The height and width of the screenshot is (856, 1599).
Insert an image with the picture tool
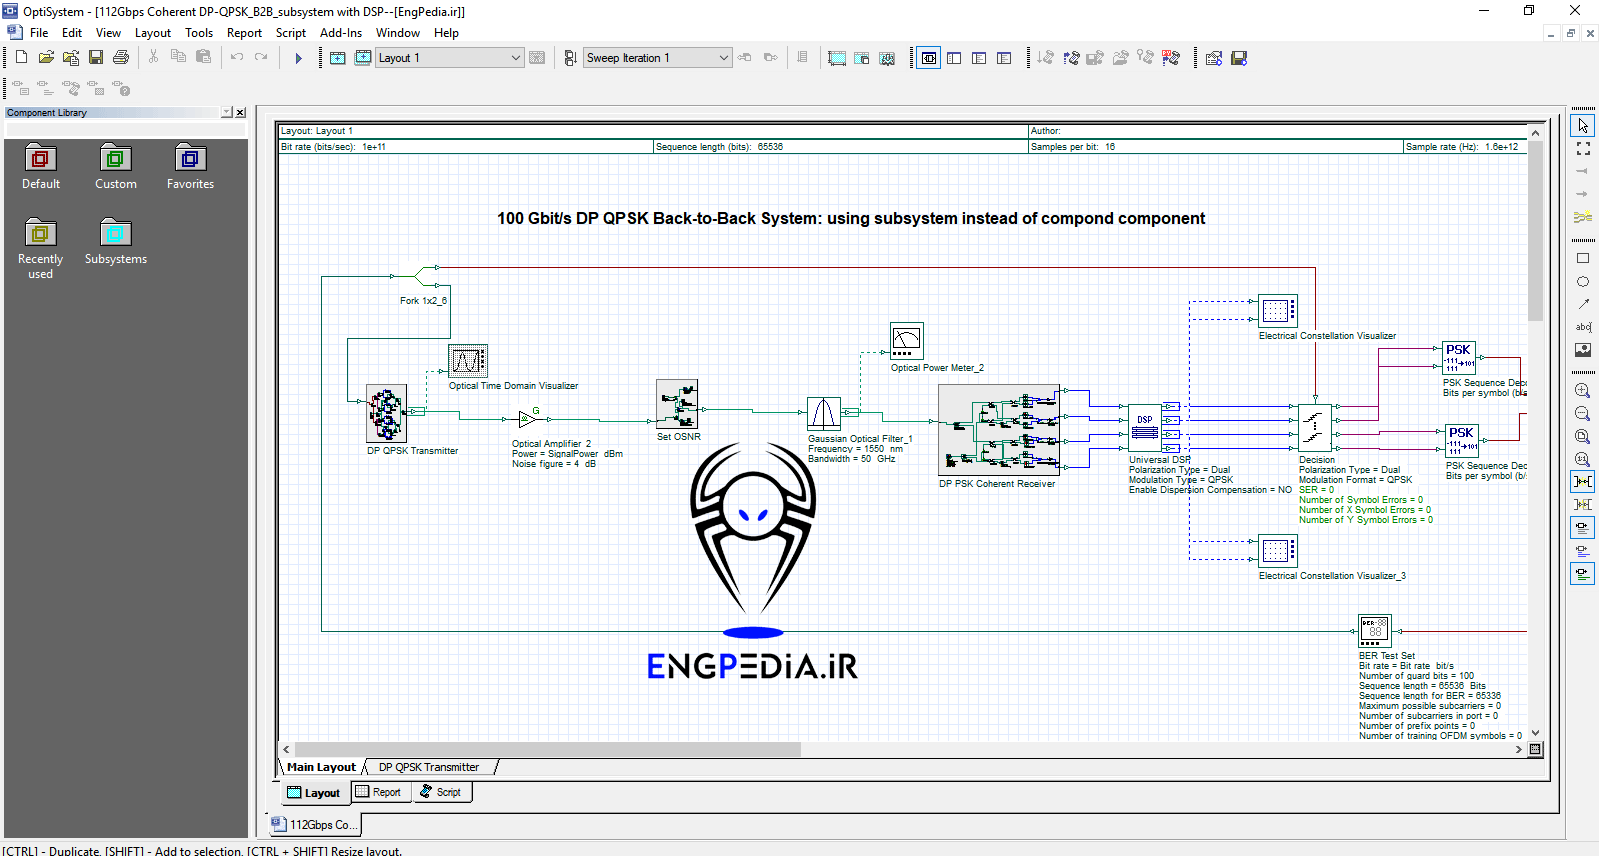pyautogui.click(x=1583, y=350)
